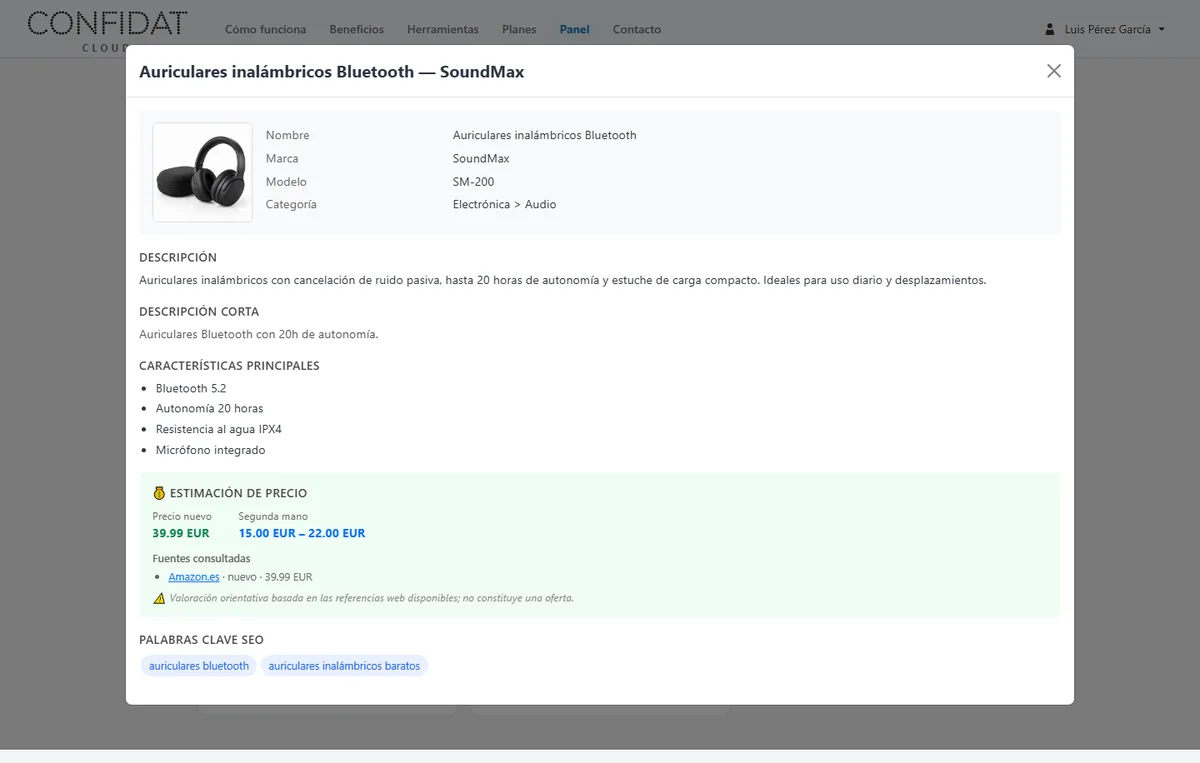Select the 'auriculares bluetooth' keyword tag

(199, 666)
